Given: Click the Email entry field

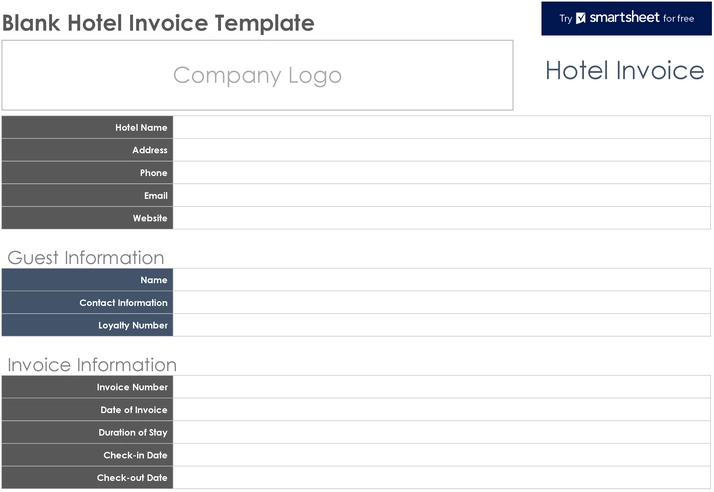Looking at the screenshot, I should click(x=441, y=195).
